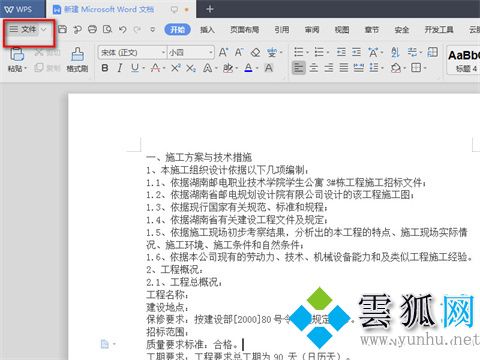Expand the font color dropdown arrow
The height and width of the screenshot is (360, 480).
pyautogui.click(x=257, y=68)
